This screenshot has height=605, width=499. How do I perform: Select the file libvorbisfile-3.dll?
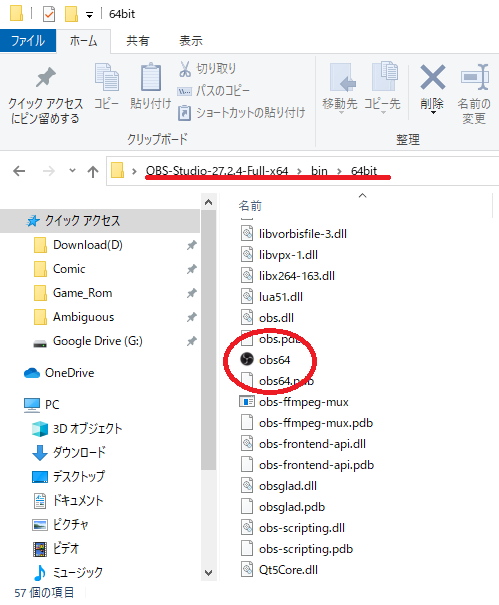(294, 233)
